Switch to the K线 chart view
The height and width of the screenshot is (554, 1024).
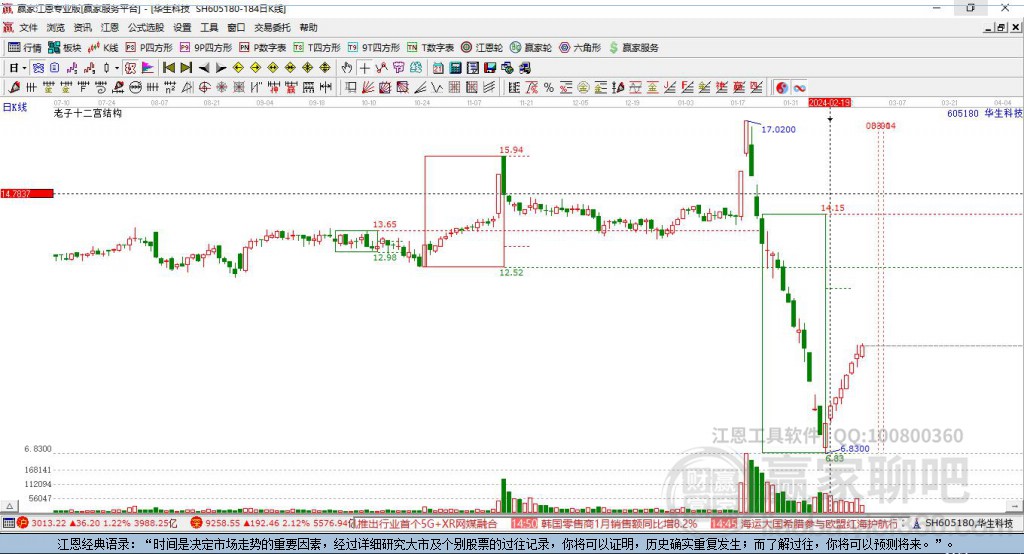click(103, 48)
